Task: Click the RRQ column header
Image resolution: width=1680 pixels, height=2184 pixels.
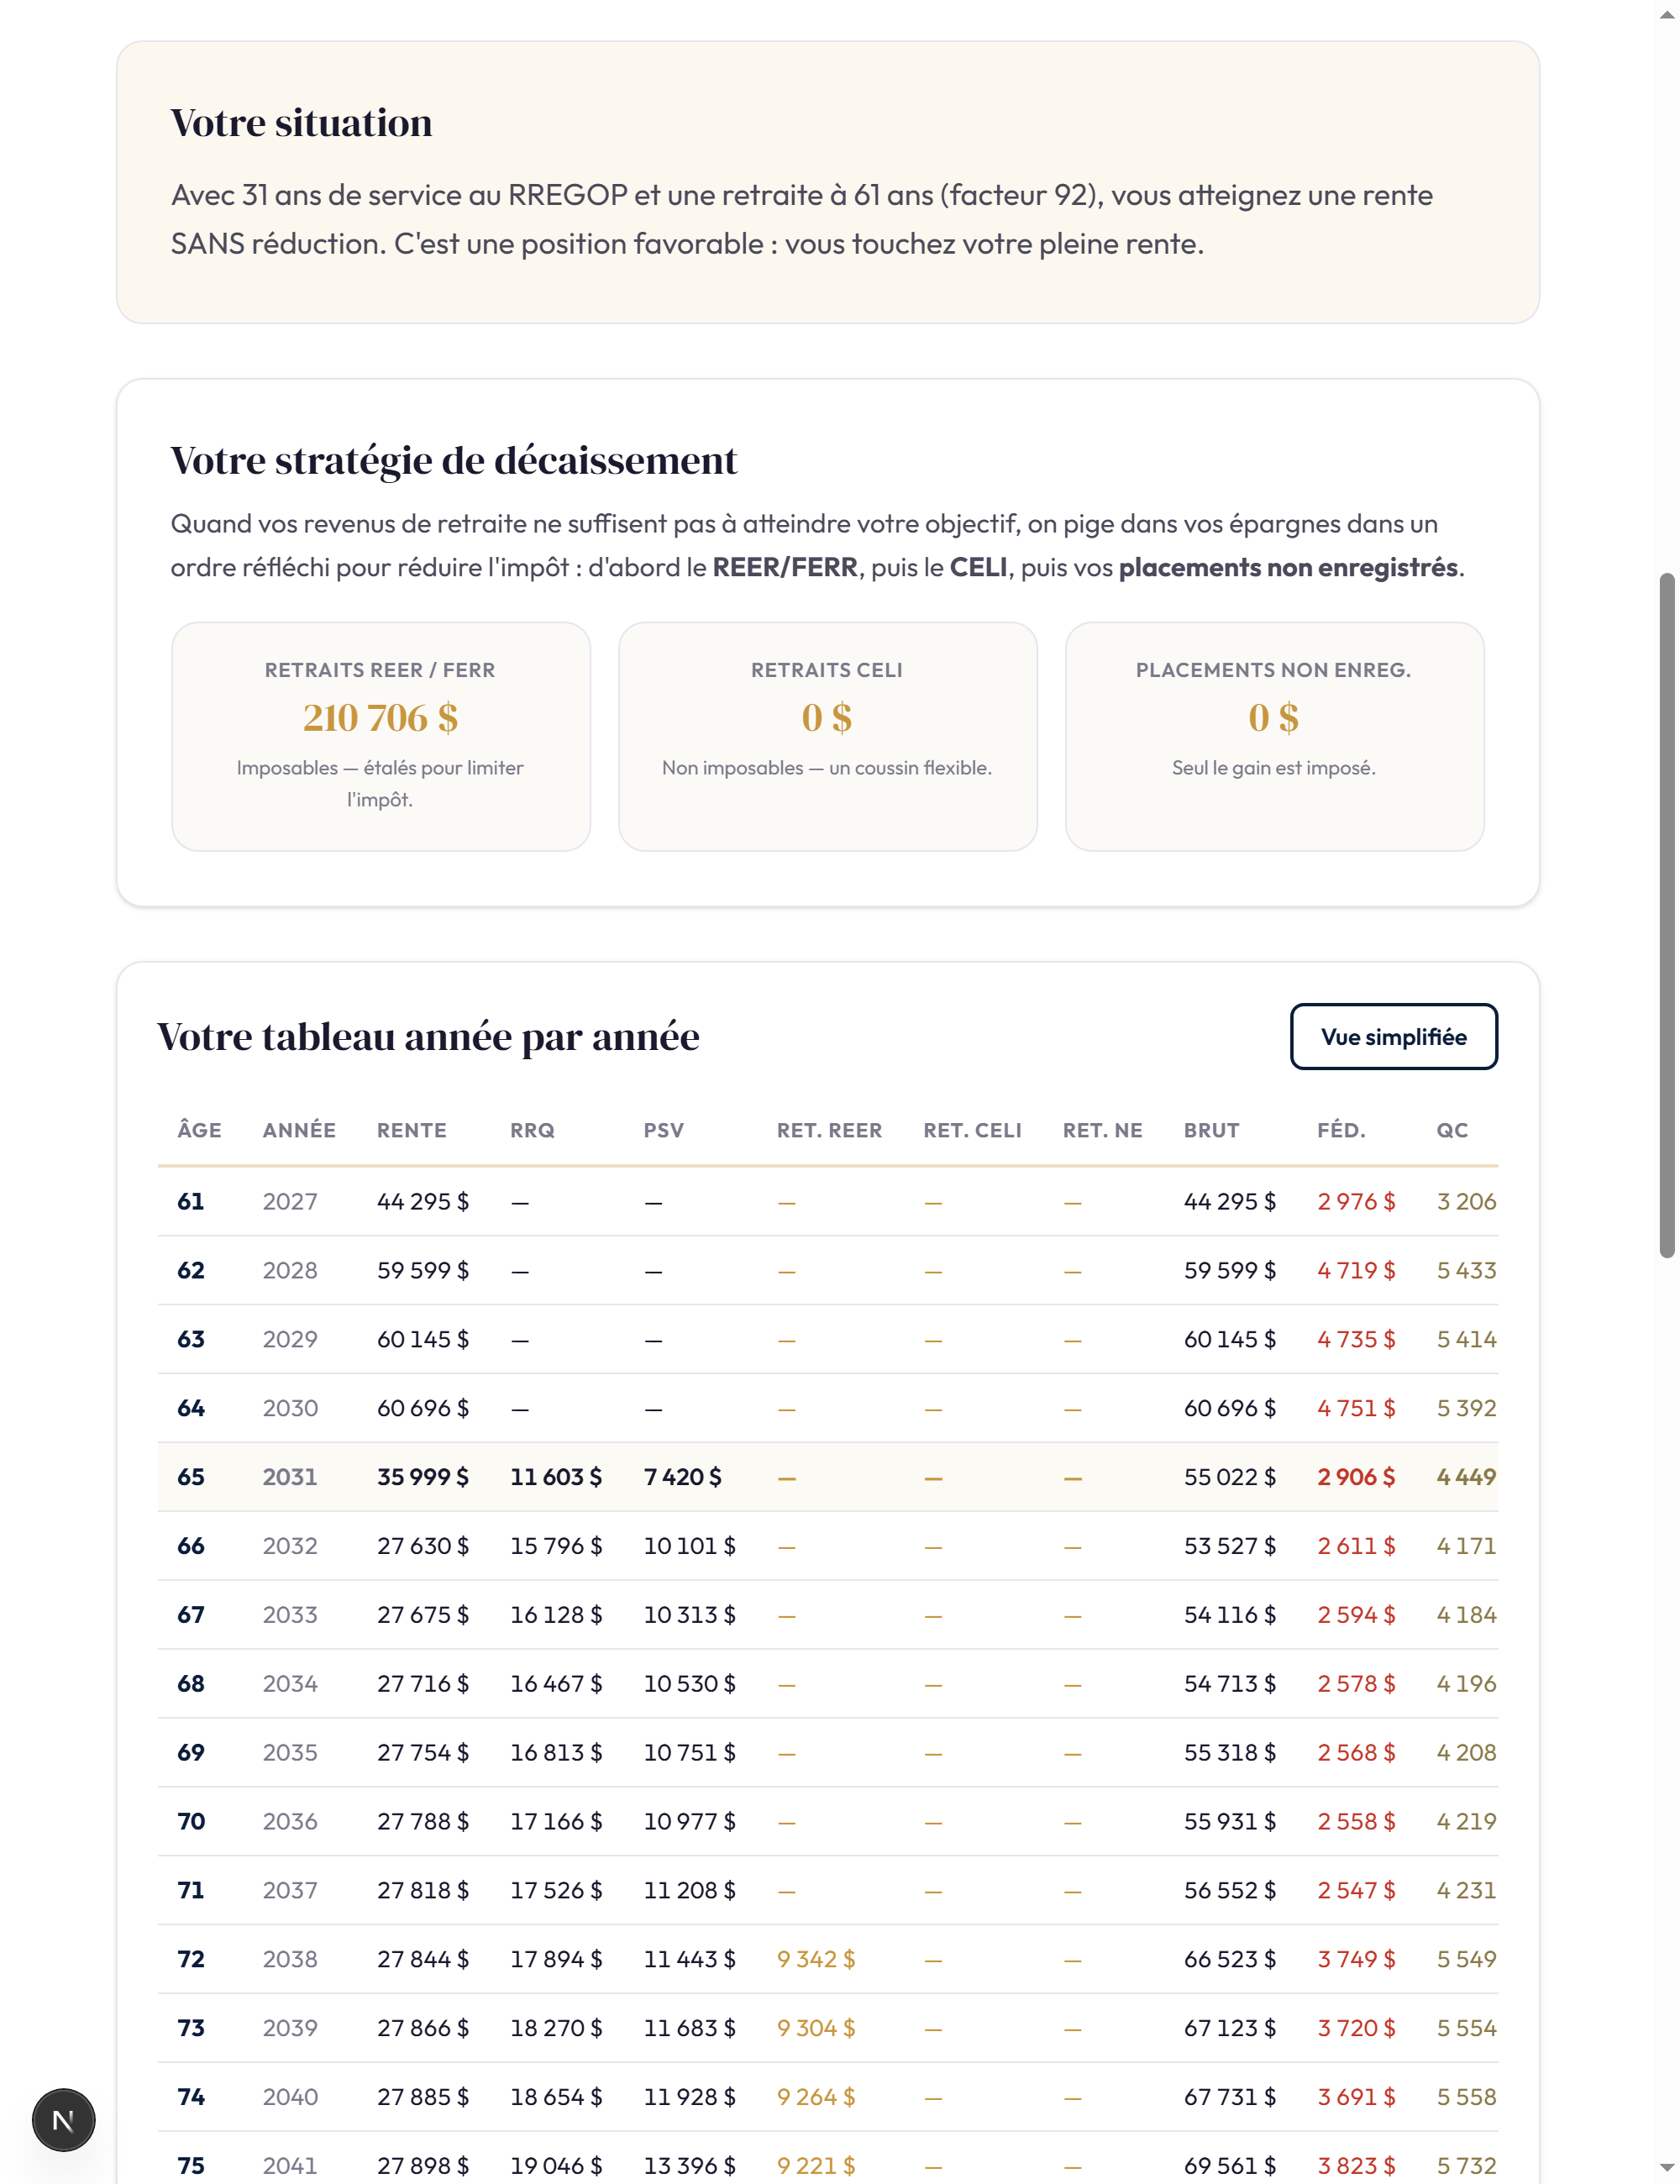Action: 532,1130
